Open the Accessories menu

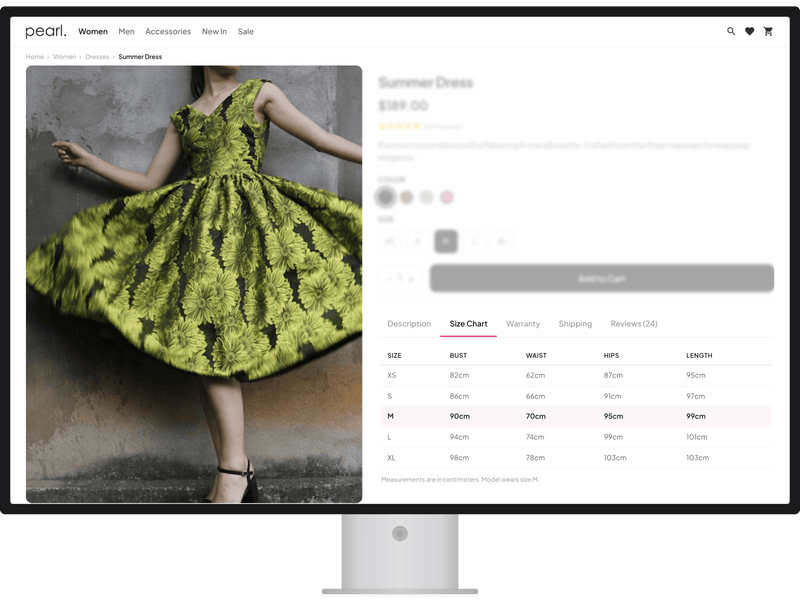tap(166, 31)
